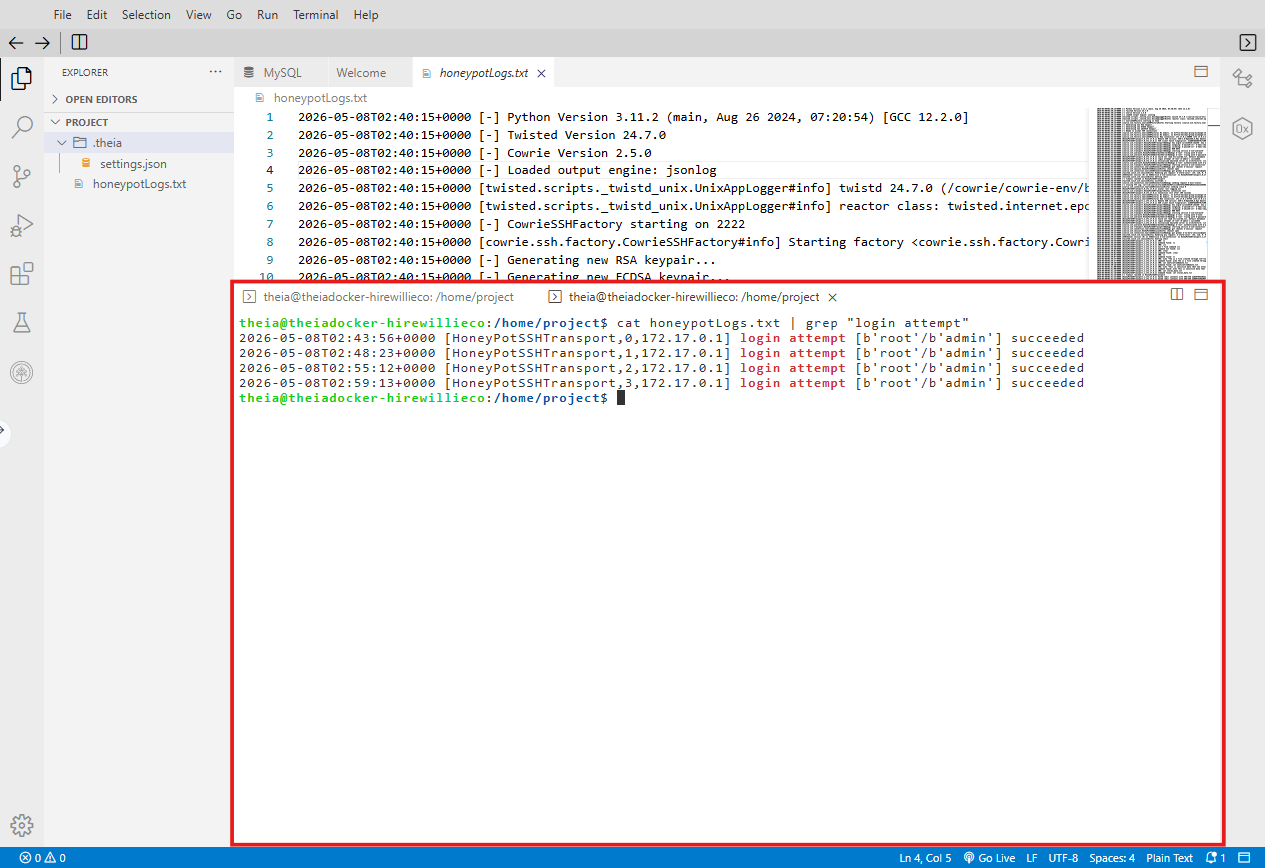Open the Testing flask icon
The image size is (1265, 868).
(x=21, y=323)
